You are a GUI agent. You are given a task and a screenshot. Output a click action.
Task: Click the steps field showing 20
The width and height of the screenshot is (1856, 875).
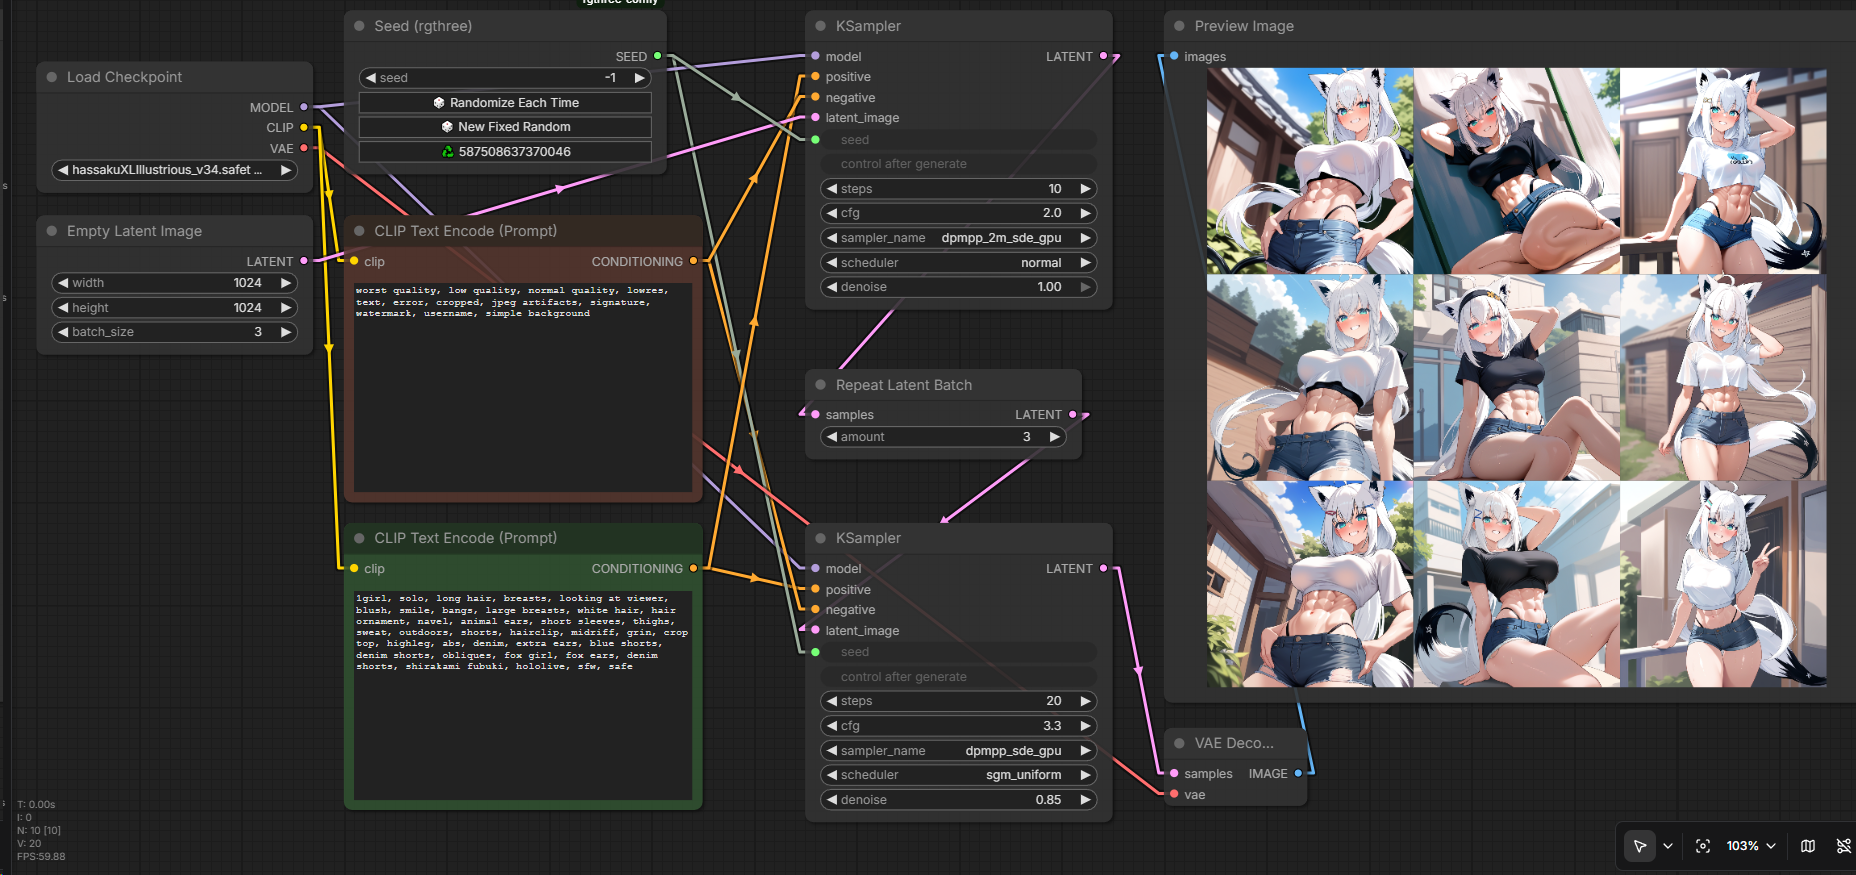point(959,701)
